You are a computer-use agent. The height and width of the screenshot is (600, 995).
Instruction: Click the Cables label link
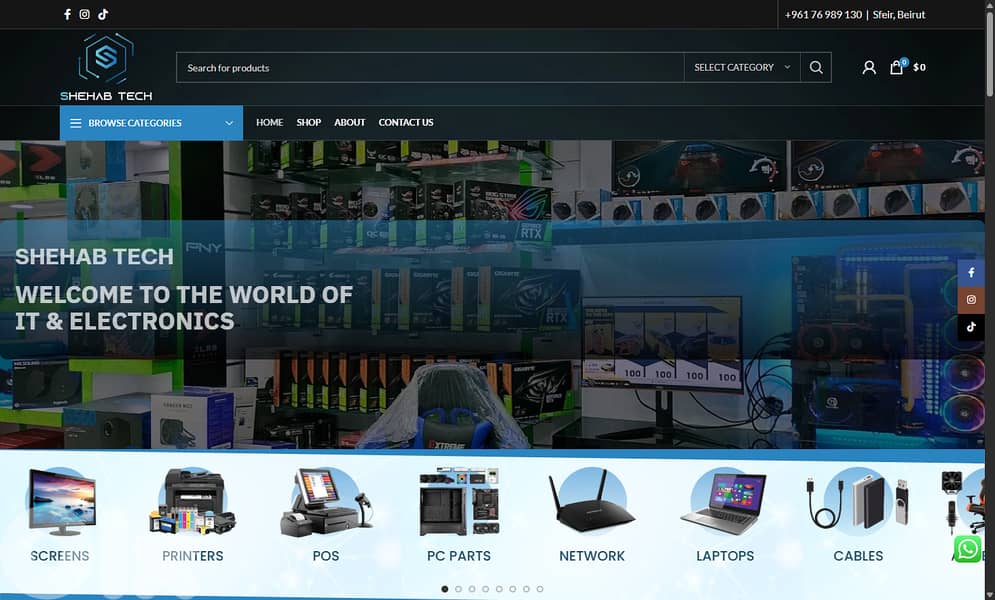(859, 556)
